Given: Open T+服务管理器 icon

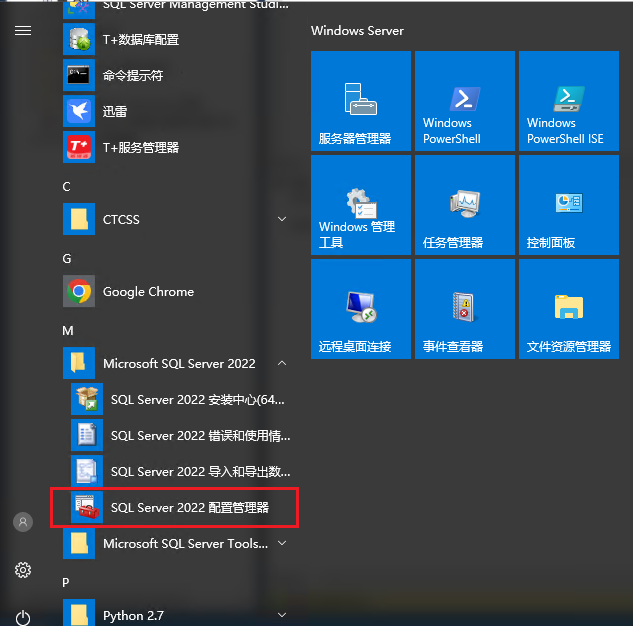Looking at the screenshot, I should tap(79, 147).
